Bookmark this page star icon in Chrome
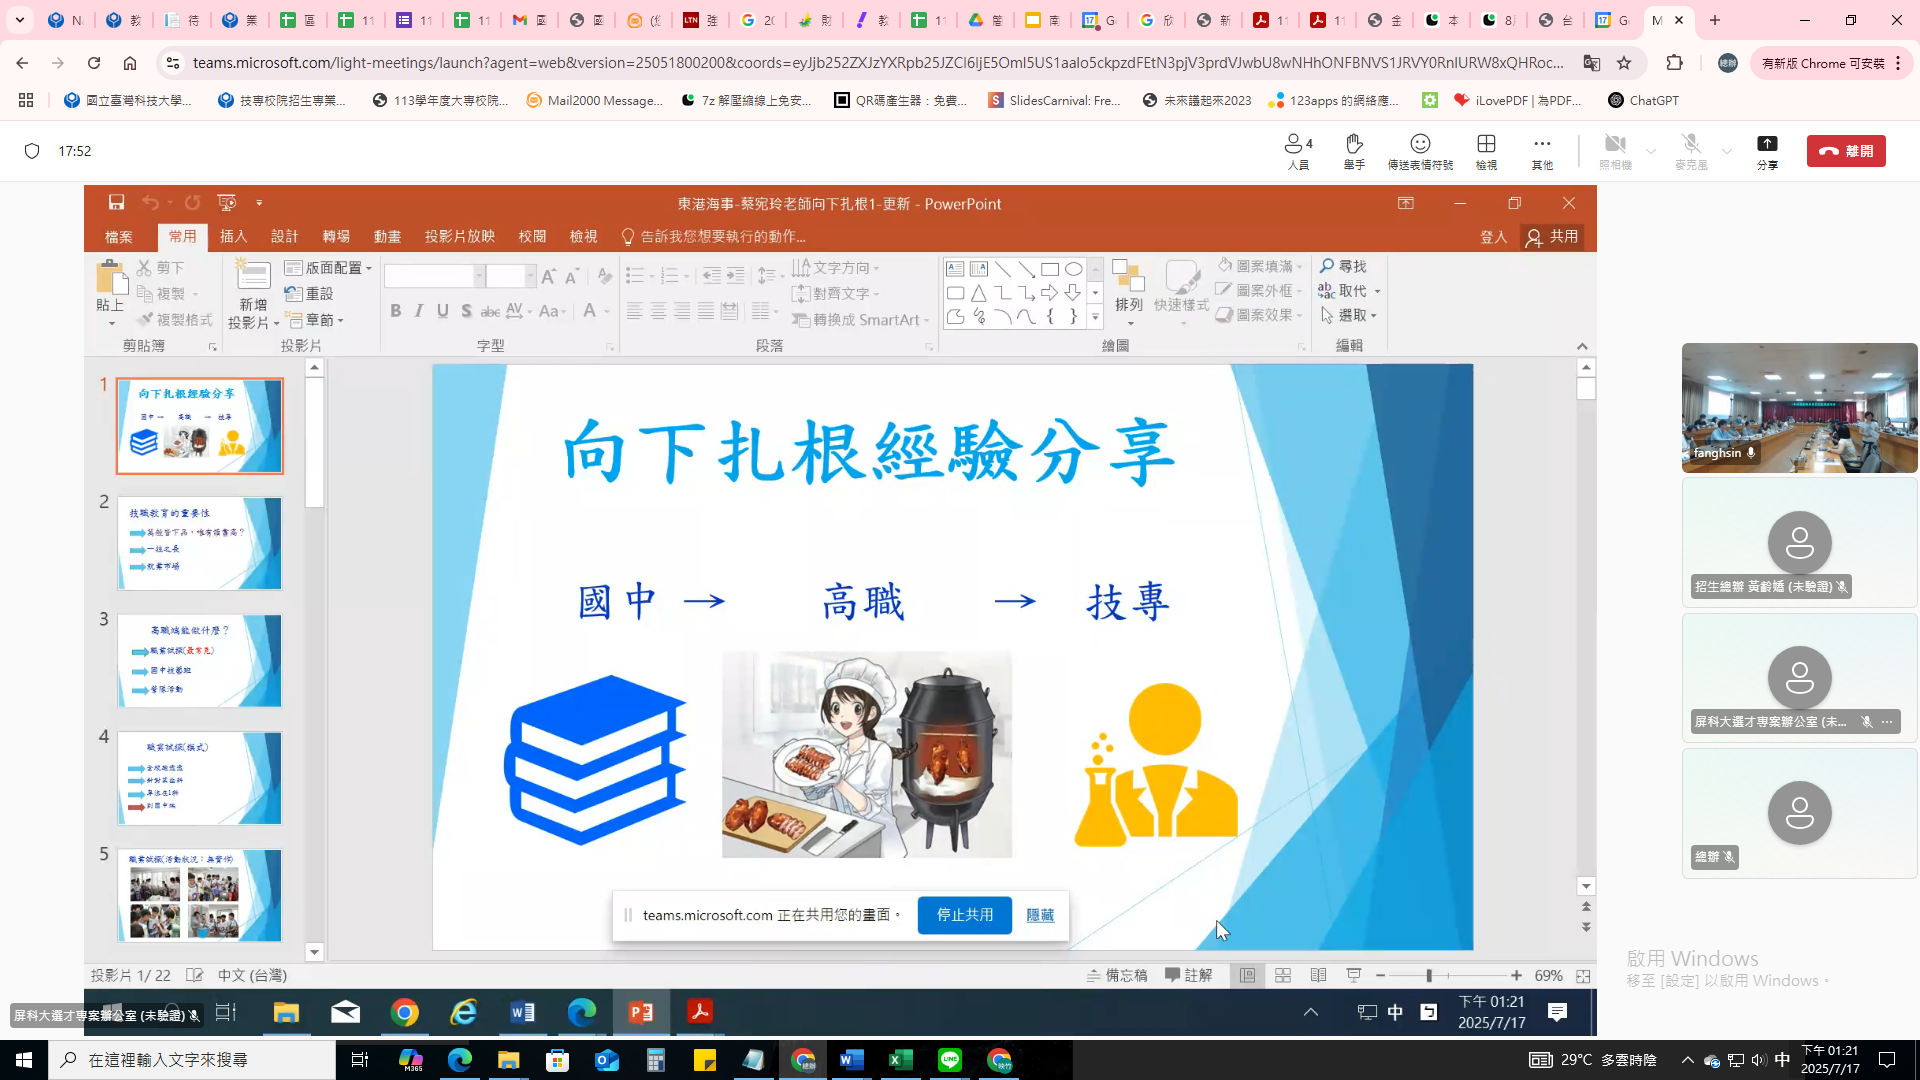The width and height of the screenshot is (1920, 1080). [1624, 63]
